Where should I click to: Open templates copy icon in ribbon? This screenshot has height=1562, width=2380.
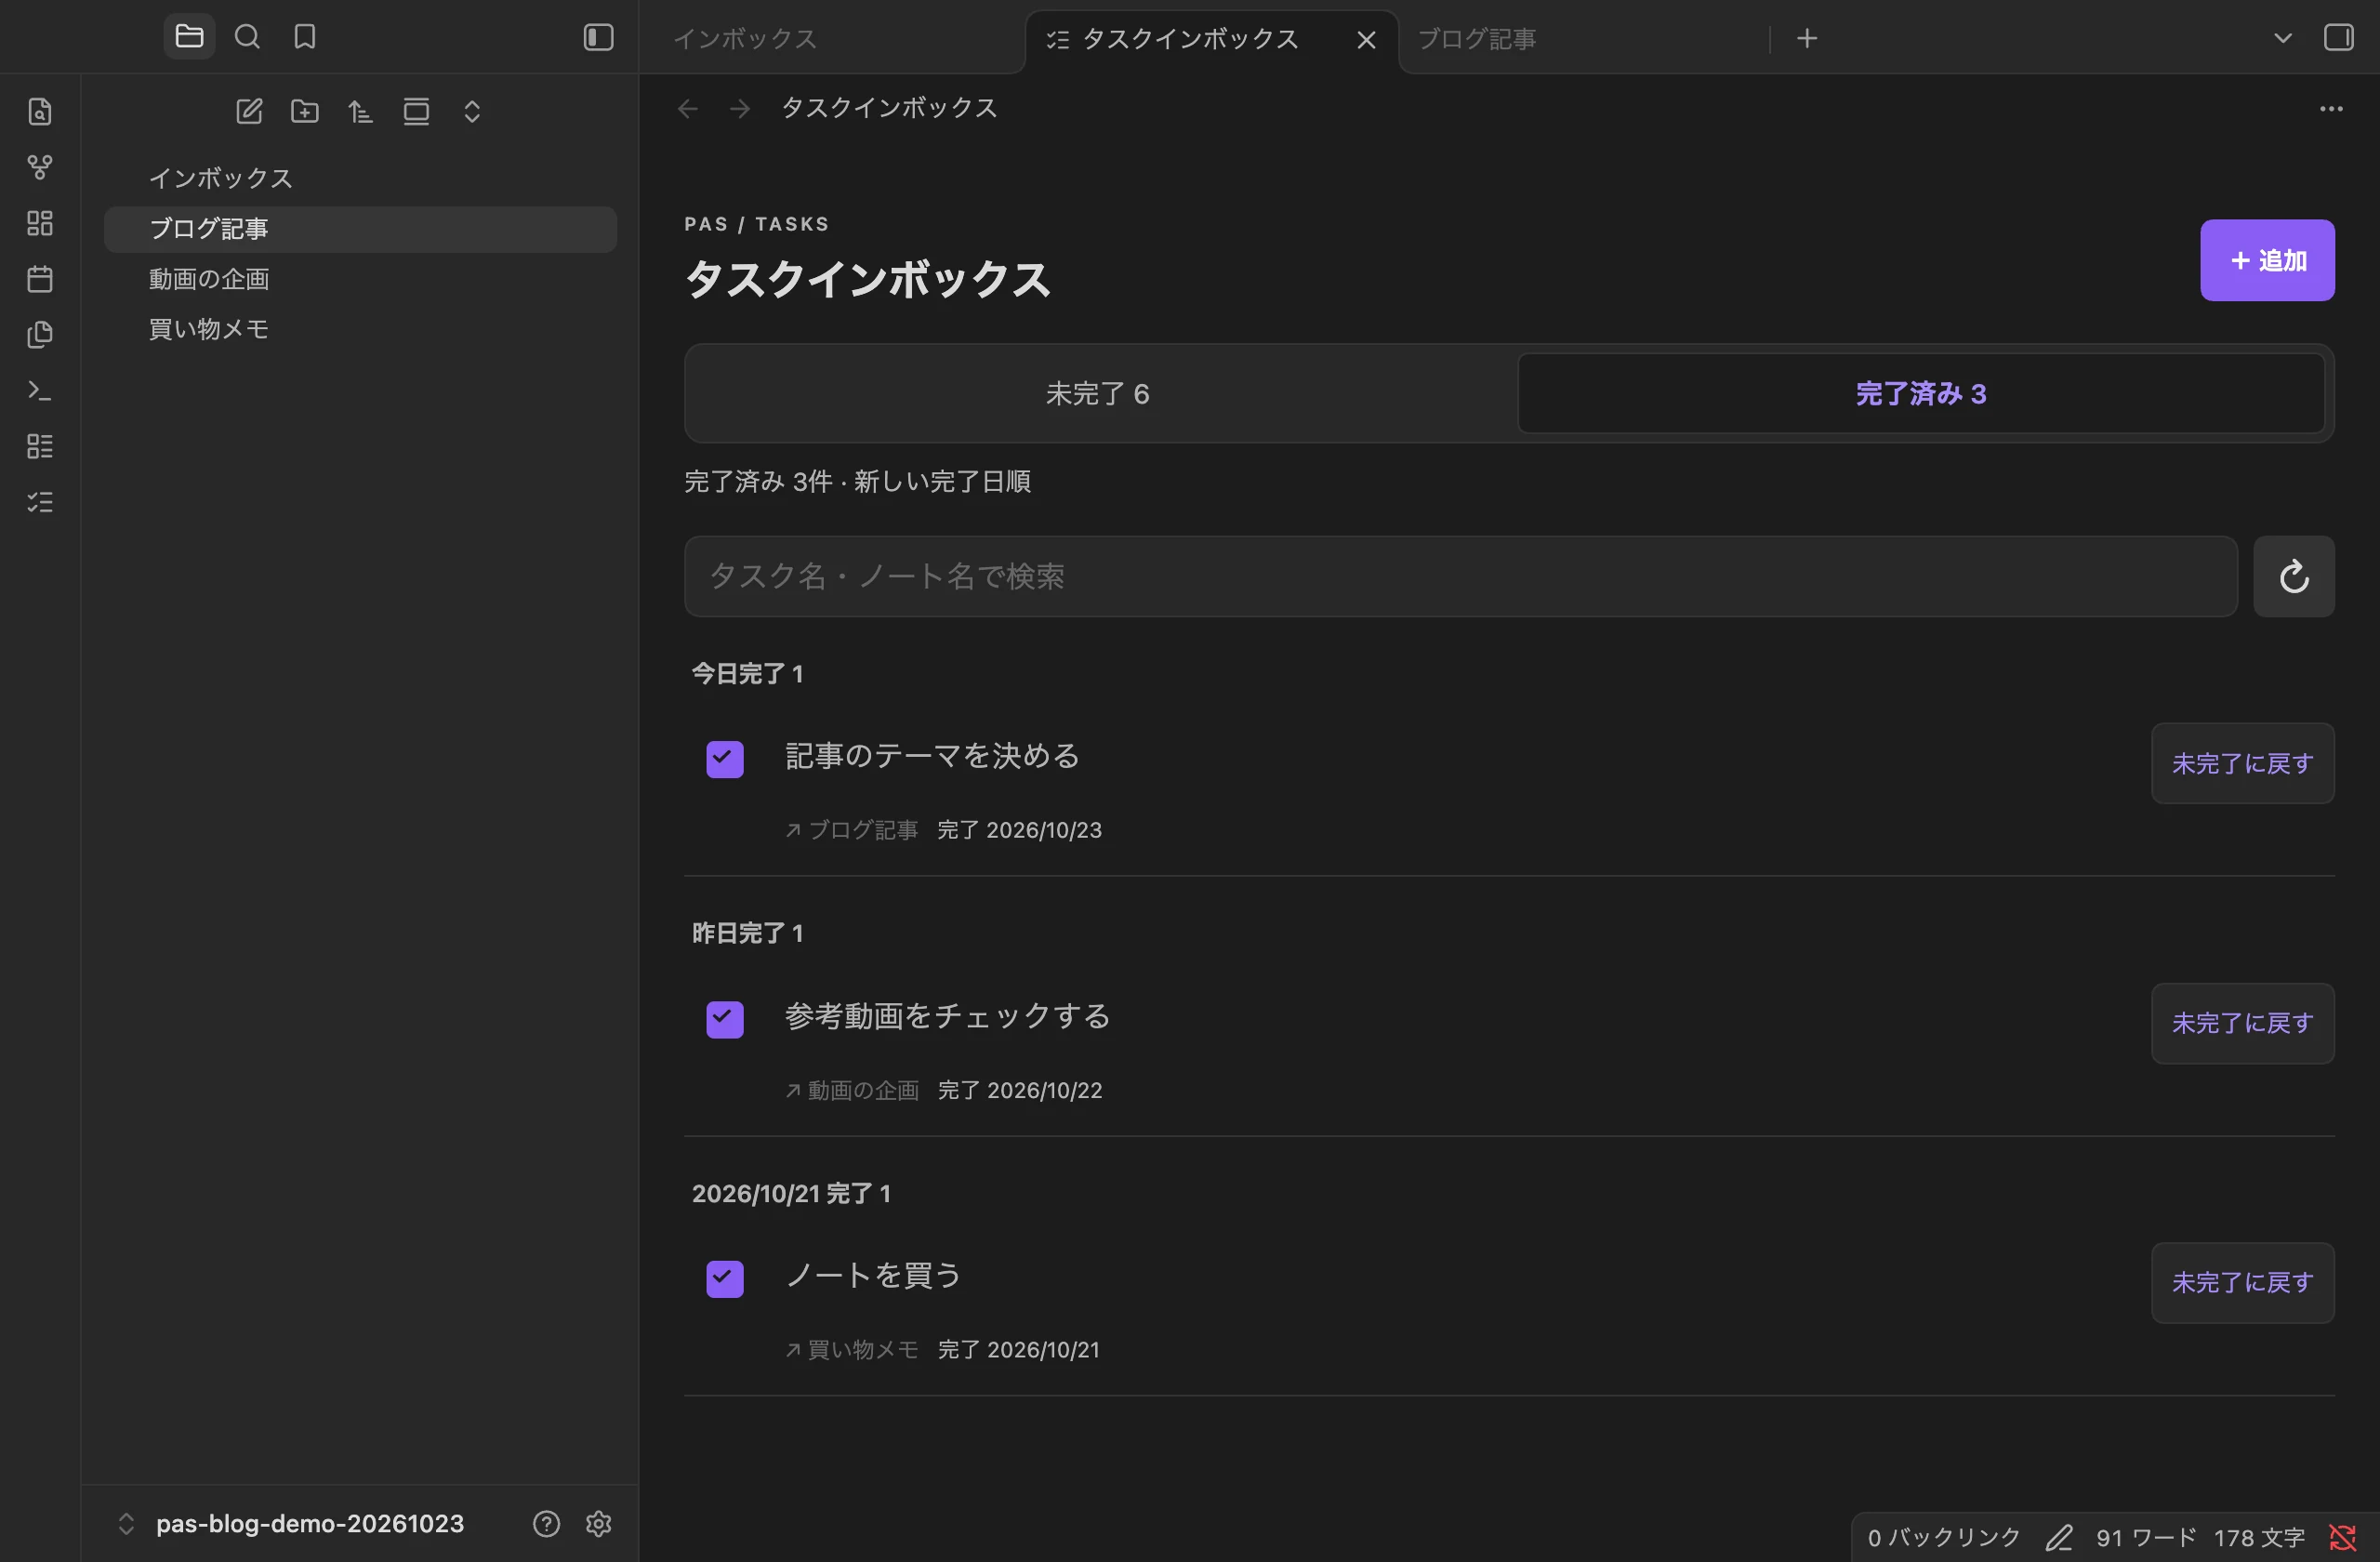point(40,334)
